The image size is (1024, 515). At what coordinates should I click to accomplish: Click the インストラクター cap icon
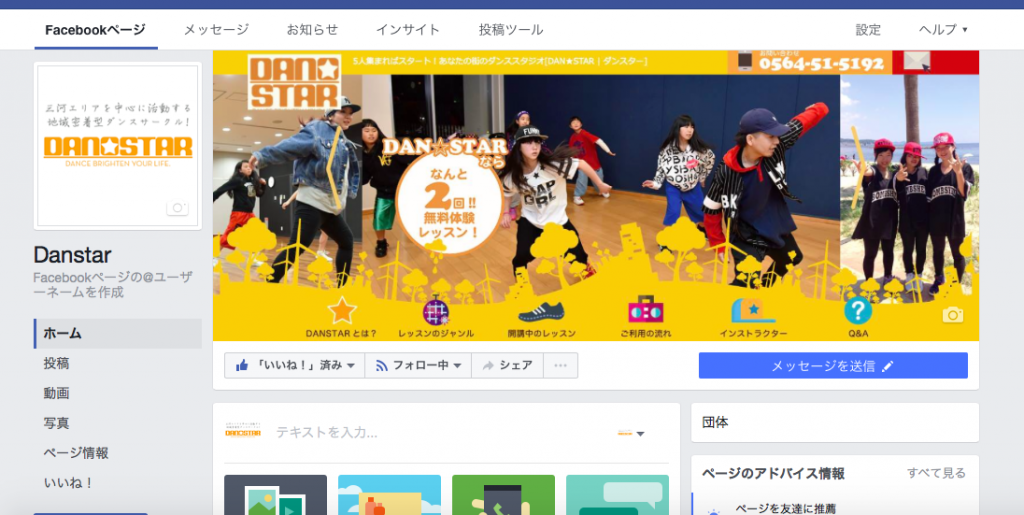click(x=752, y=311)
